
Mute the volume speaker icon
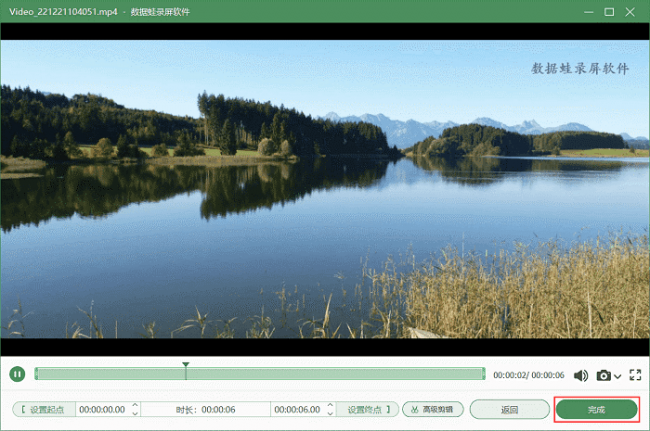581,375
